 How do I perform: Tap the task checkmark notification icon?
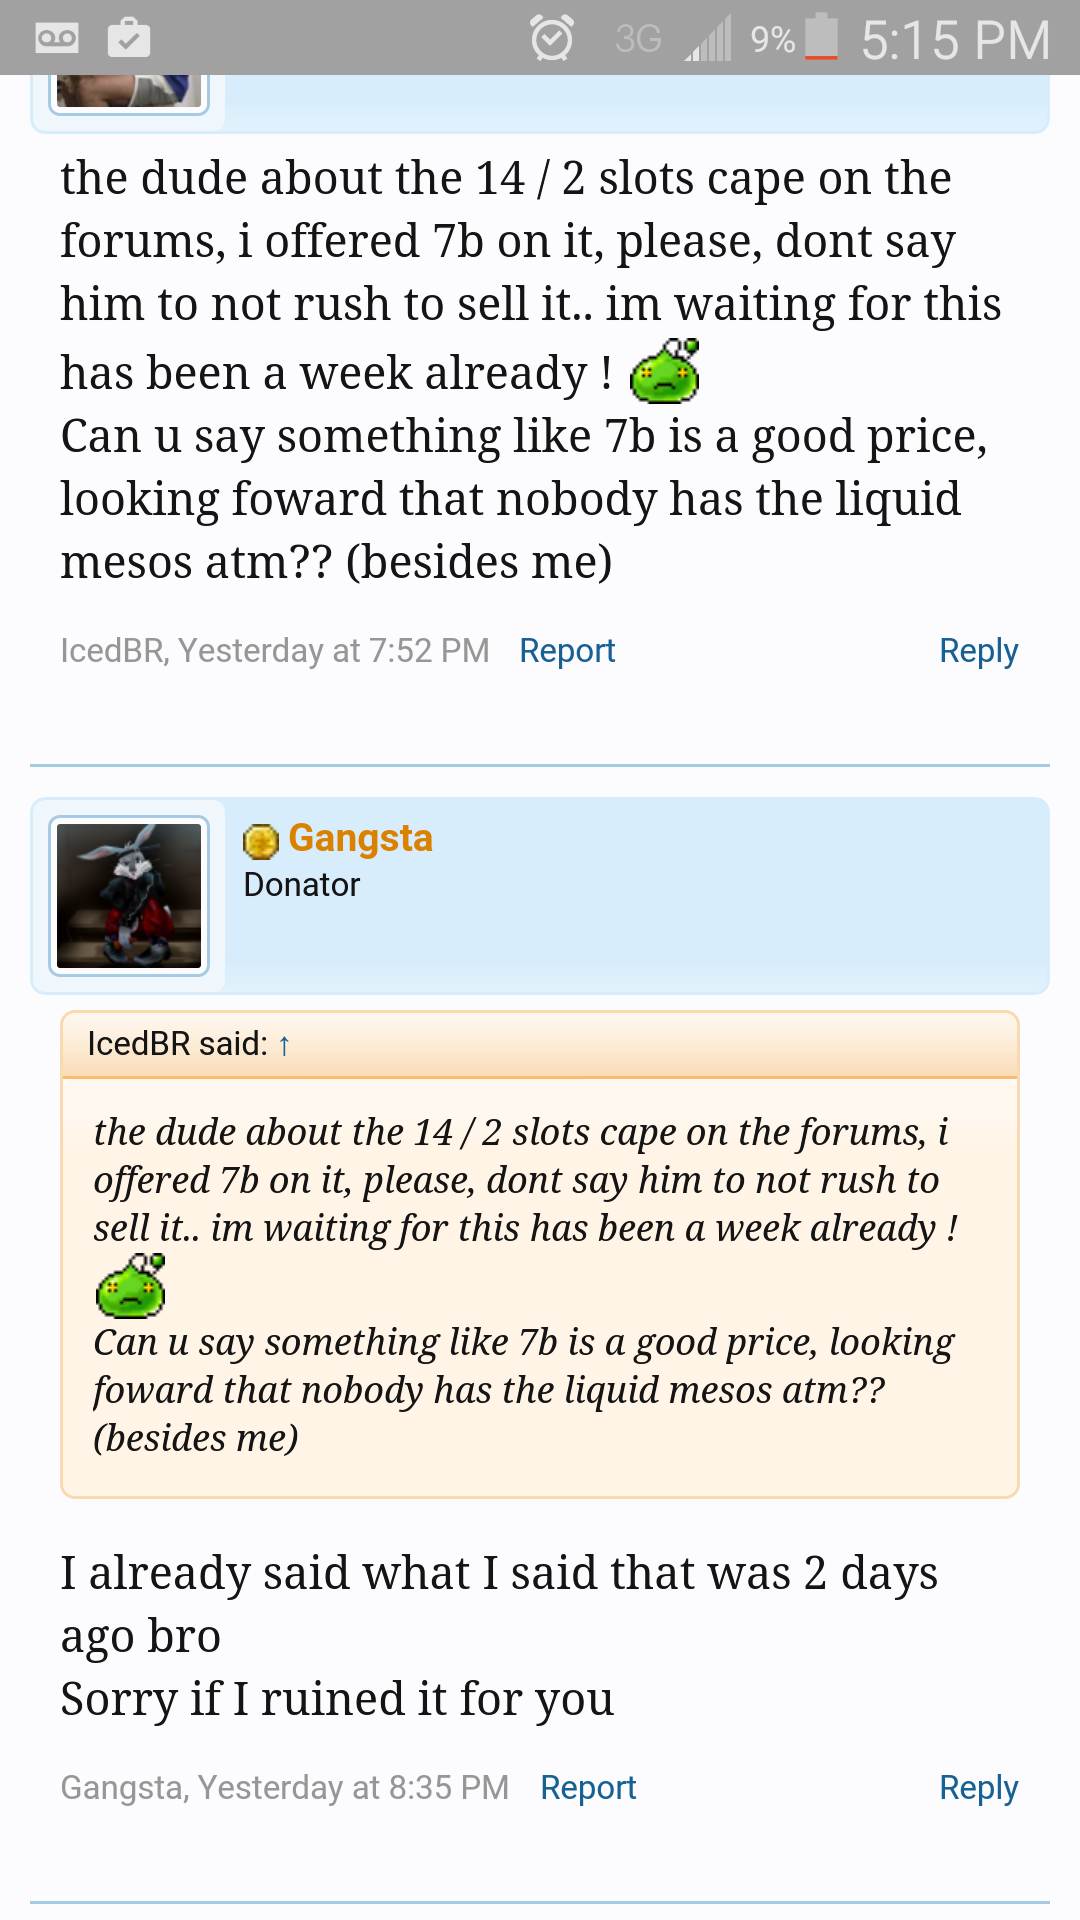click(x=129, y=38)
